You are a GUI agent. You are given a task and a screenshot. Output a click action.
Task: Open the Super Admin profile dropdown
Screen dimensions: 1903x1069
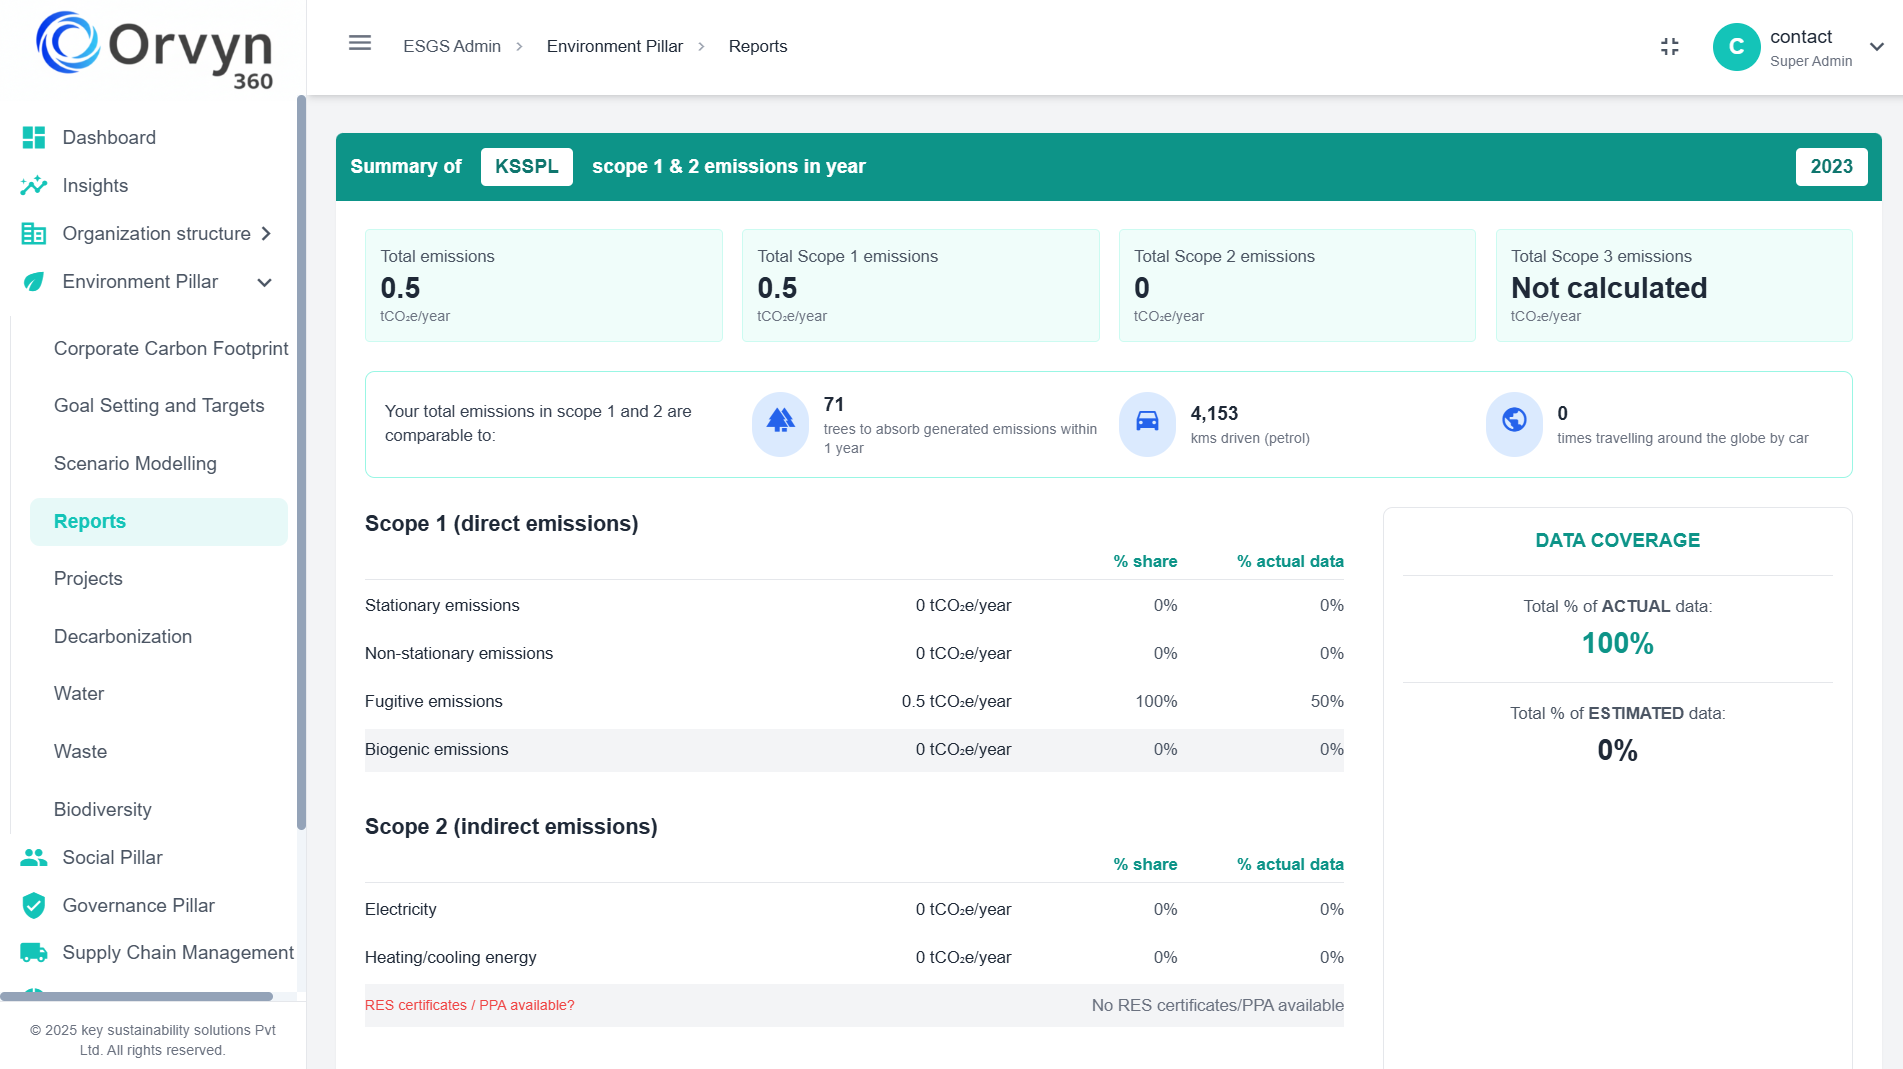pyautogui.click(x=1877, y=46)
